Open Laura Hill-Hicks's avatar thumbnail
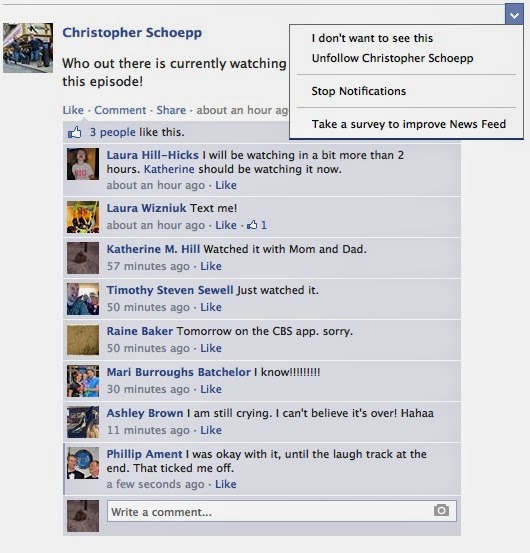530x553 pixels. pyautogui.click(x=83, y=164)
